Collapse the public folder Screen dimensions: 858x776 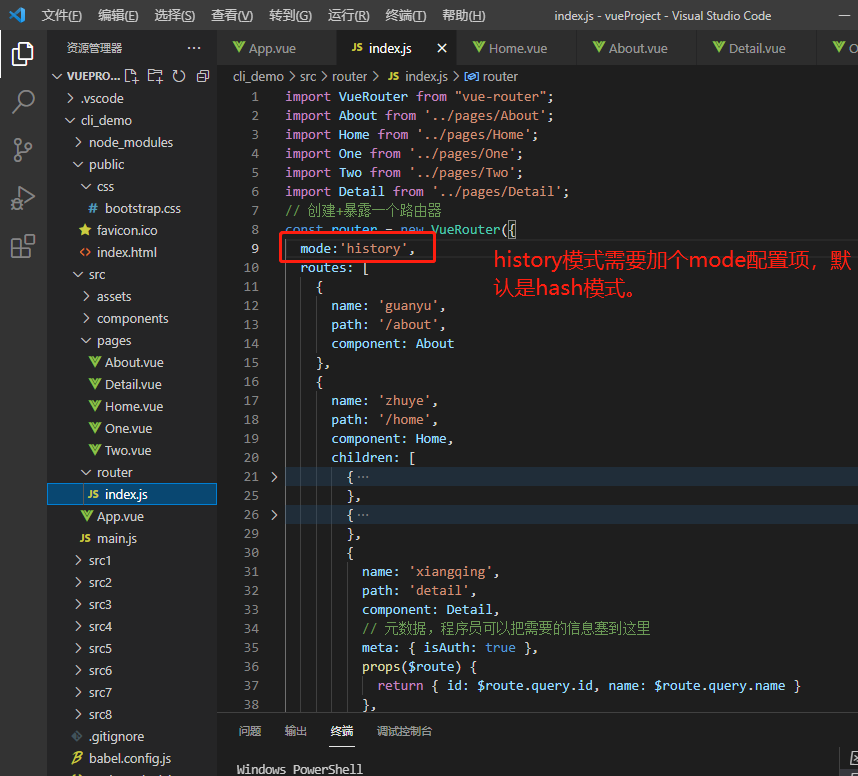point(132,164)
